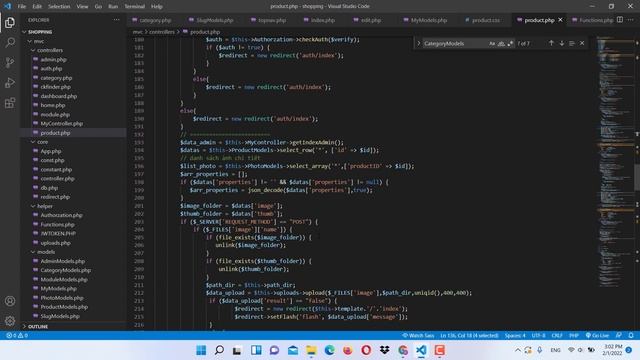Image resolution: width=640 pixels, height=360 pixels.
Task: Open the Terminal menu
Action: pos(134,7)
